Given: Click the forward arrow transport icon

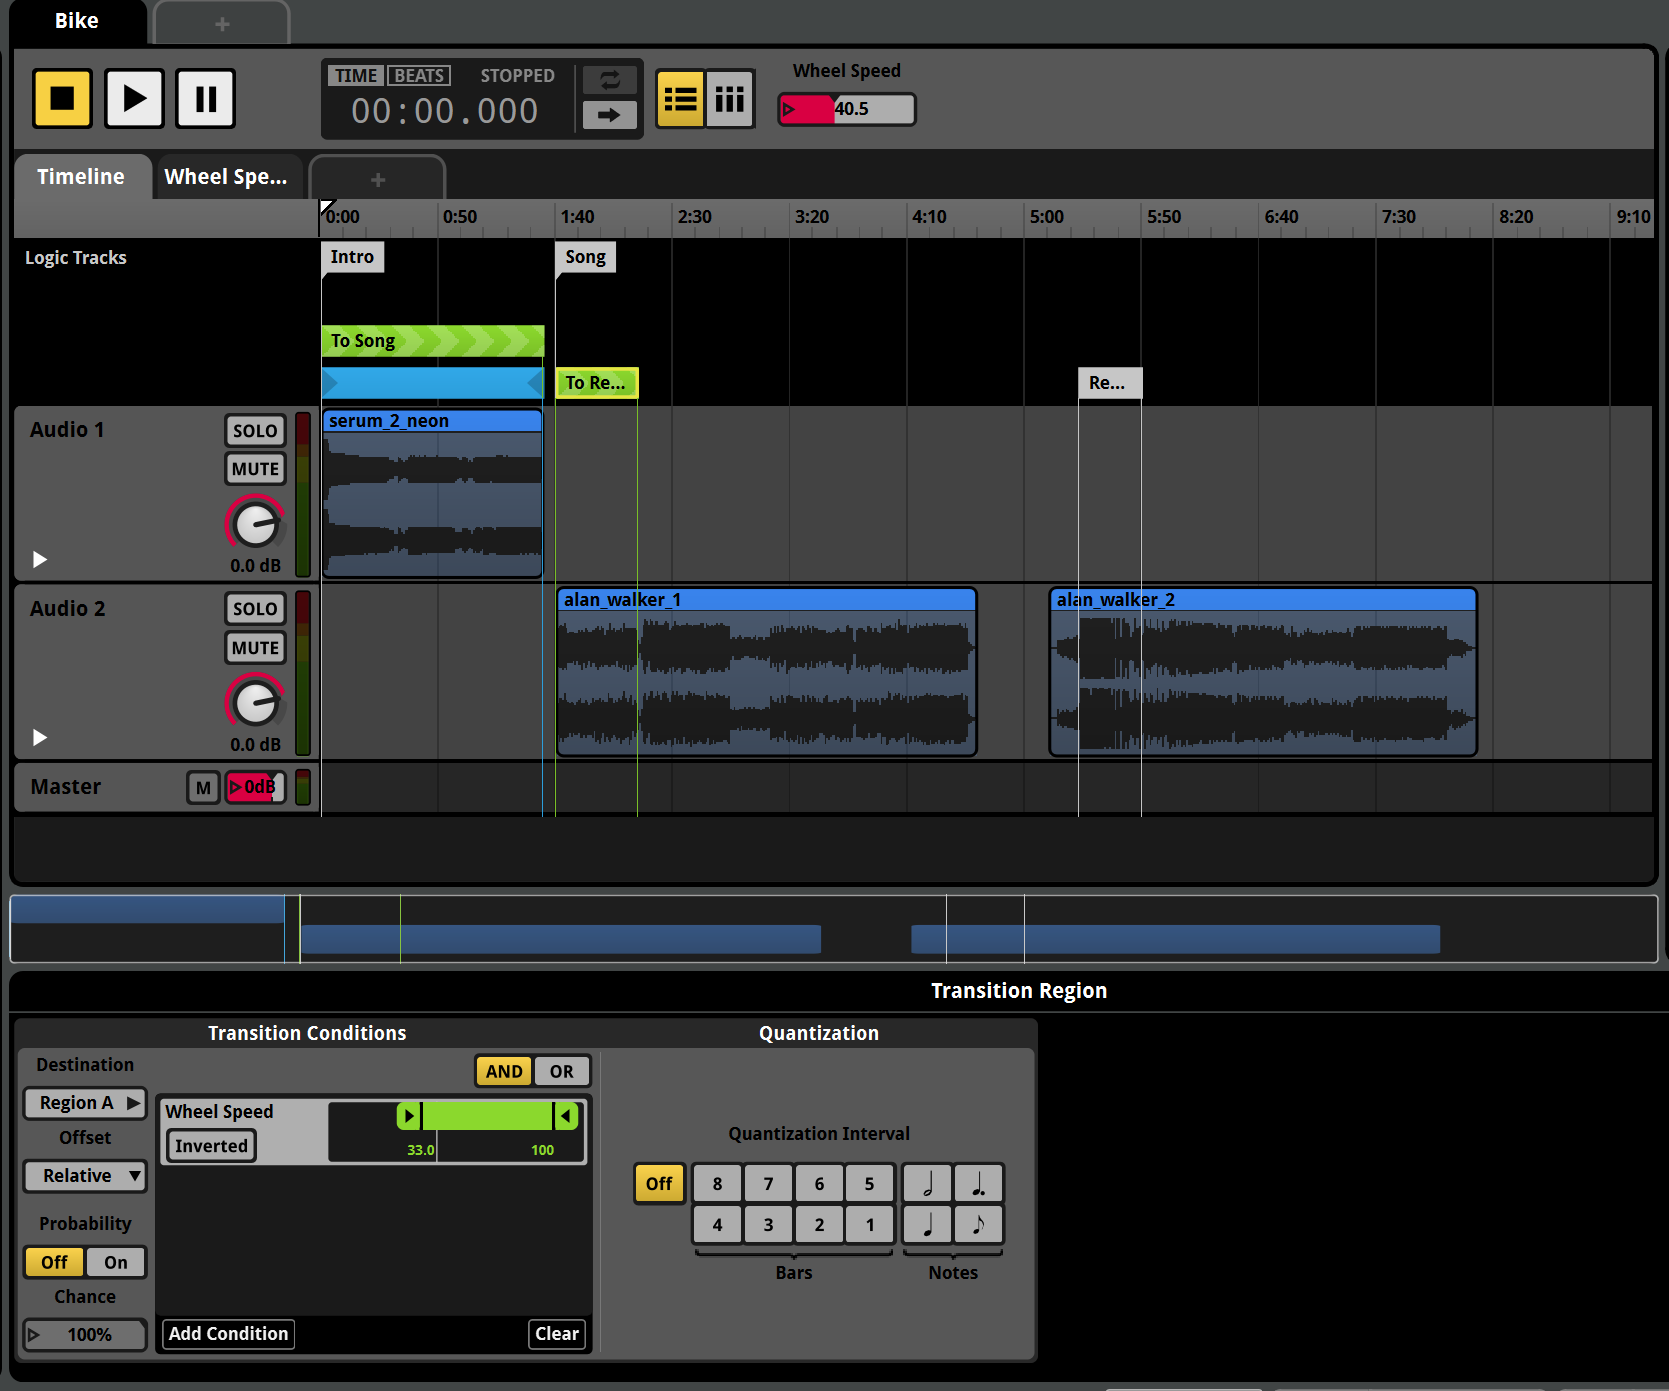Looking at the screenshot, I should 609,115.
